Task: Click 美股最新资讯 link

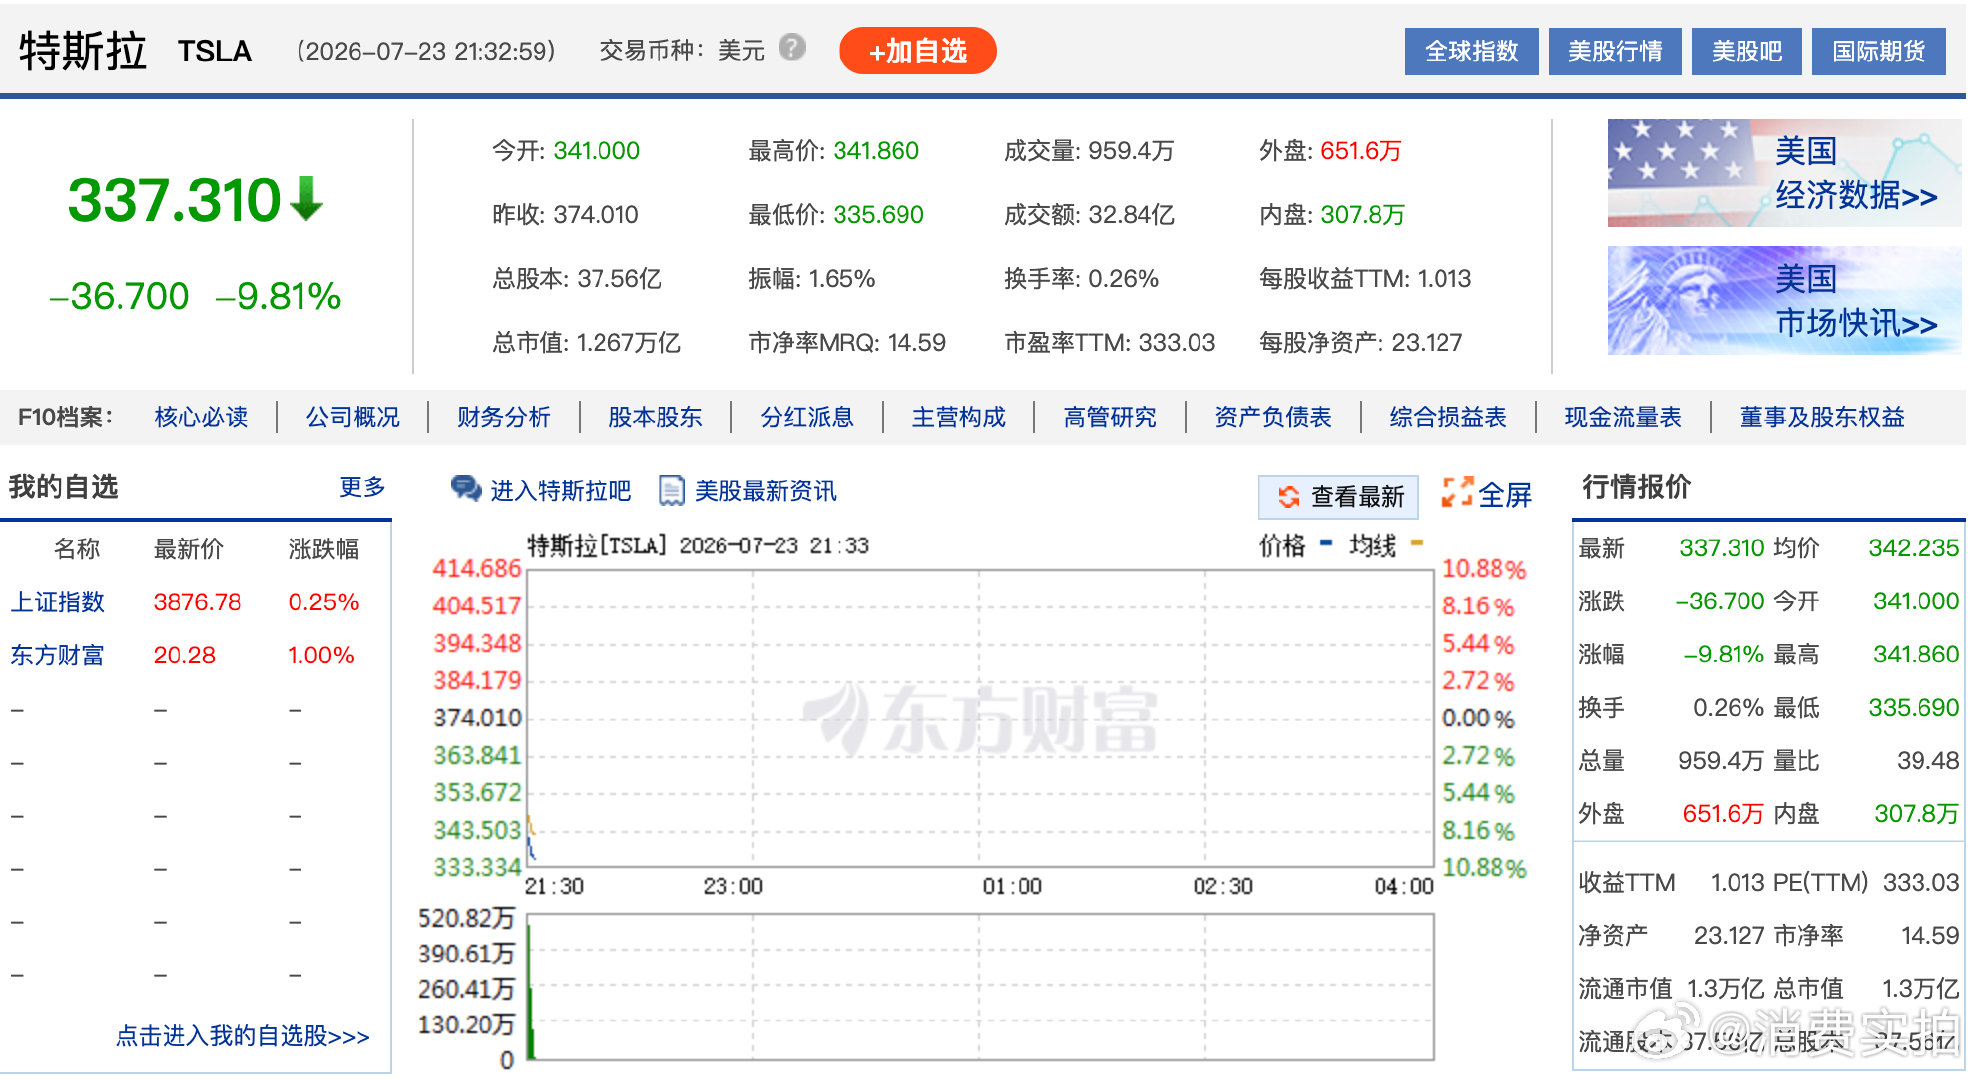Action: (765, 491)
